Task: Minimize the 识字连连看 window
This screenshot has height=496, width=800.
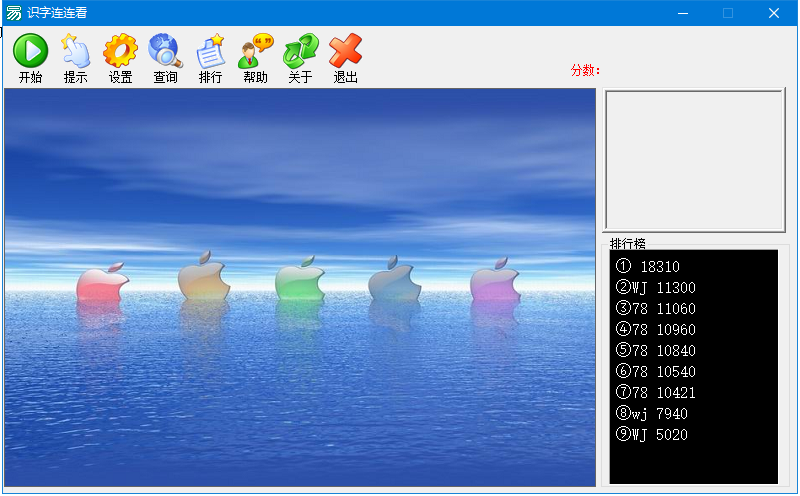Action: point(682,13)
